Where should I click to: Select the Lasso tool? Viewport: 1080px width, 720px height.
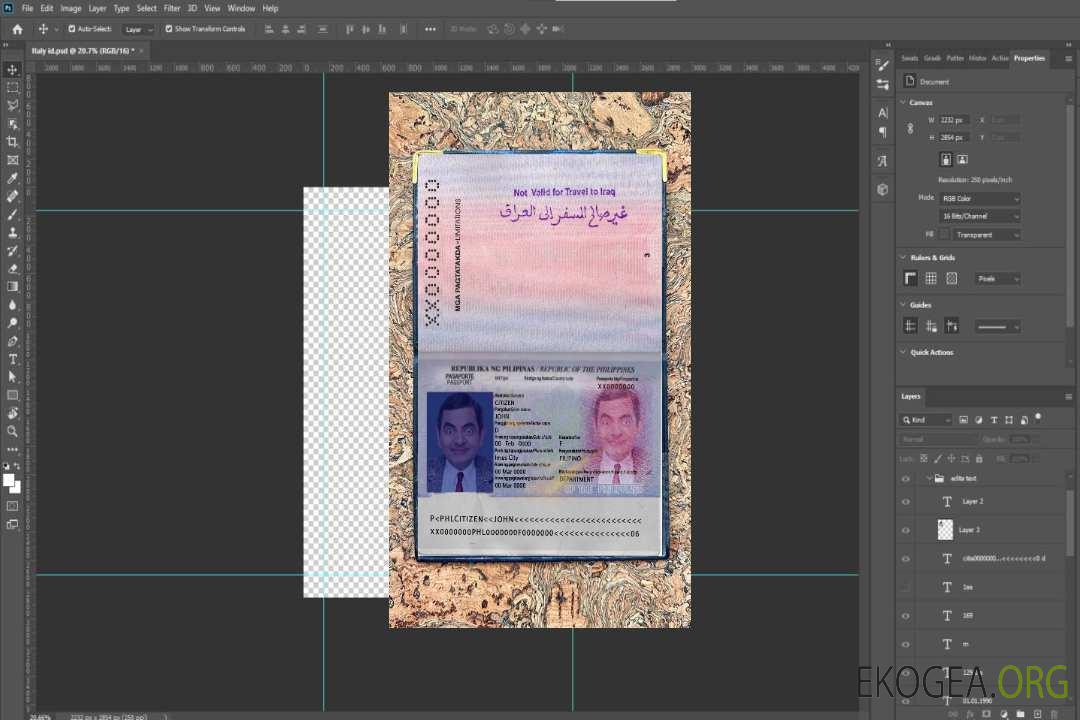click(12, 105)
